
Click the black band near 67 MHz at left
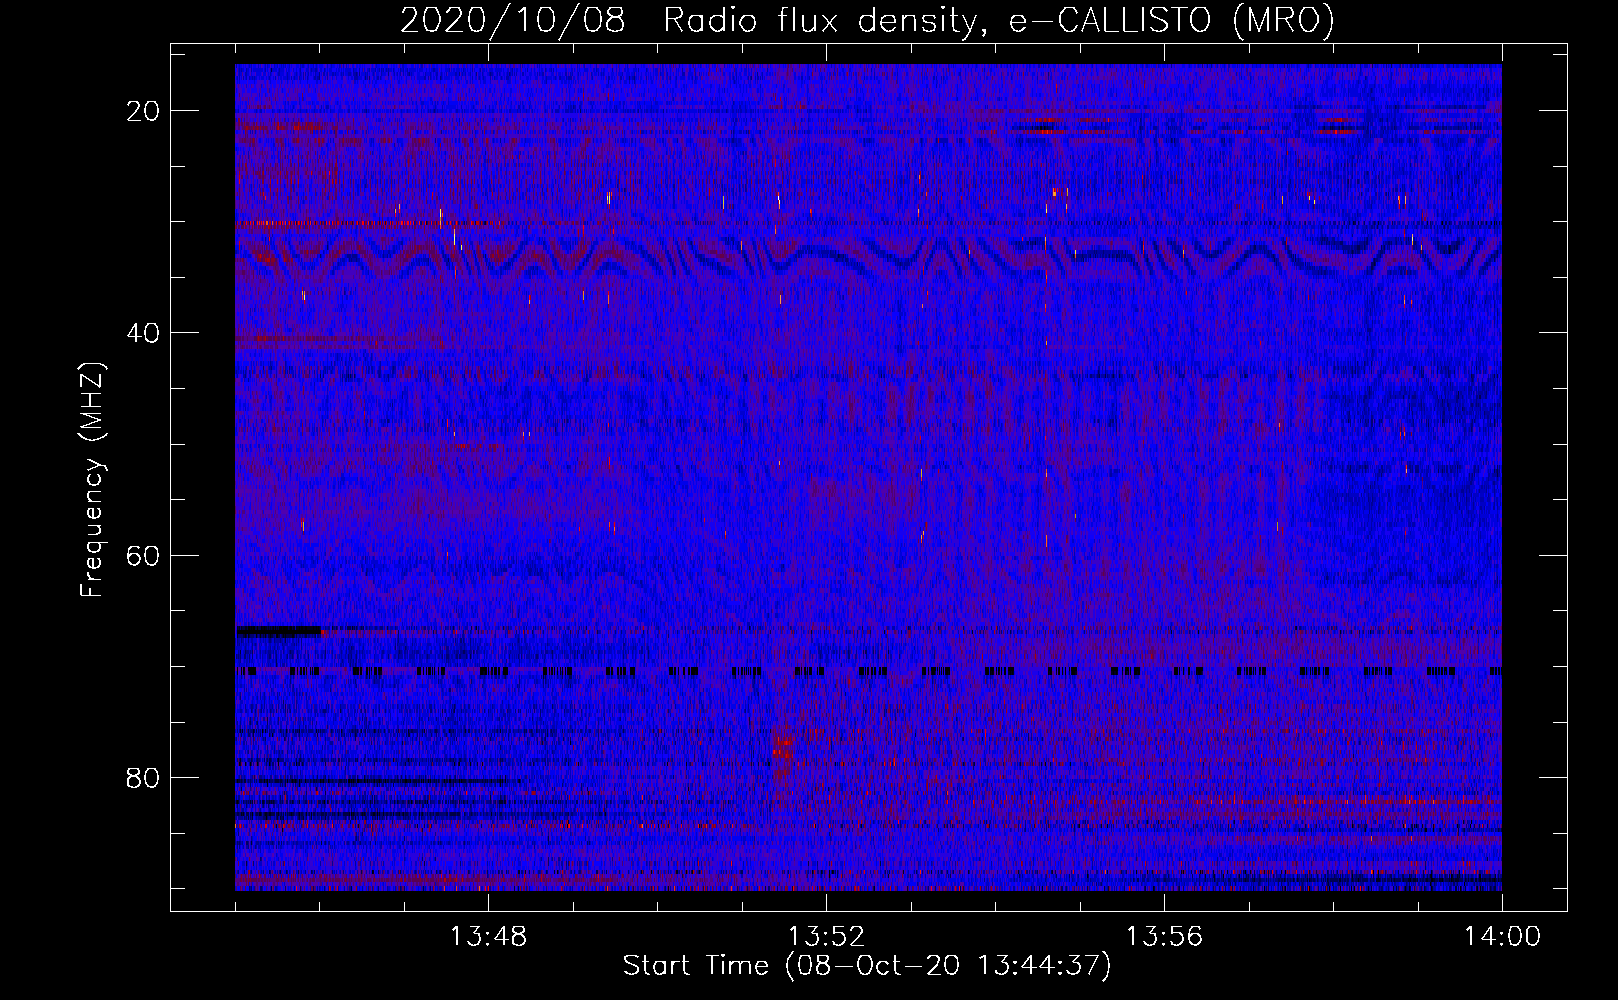pos(279,631)
